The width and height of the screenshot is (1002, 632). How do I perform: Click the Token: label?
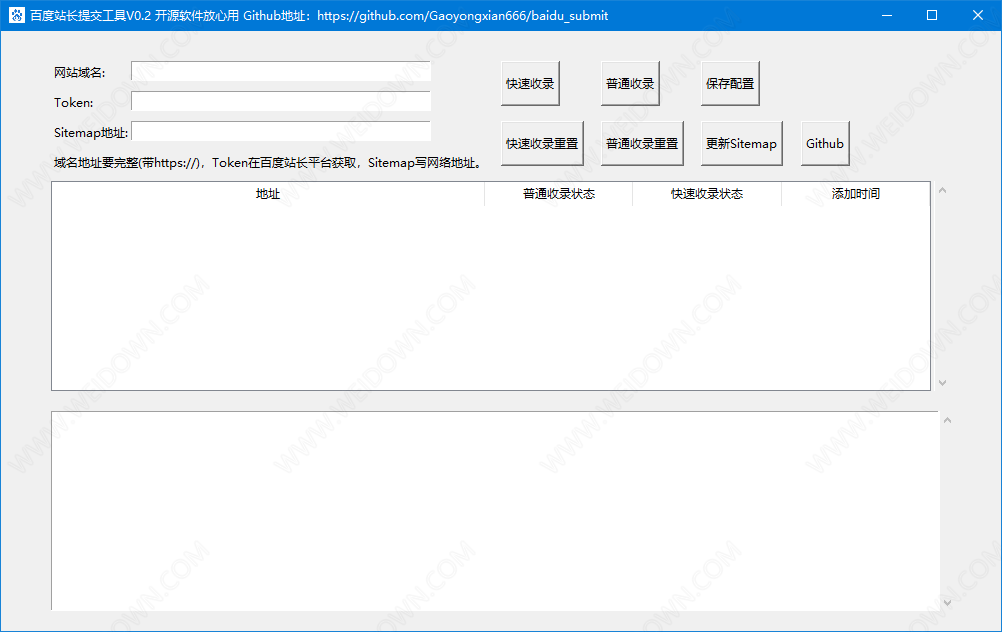pyautogui.click(x=73, y=103)
